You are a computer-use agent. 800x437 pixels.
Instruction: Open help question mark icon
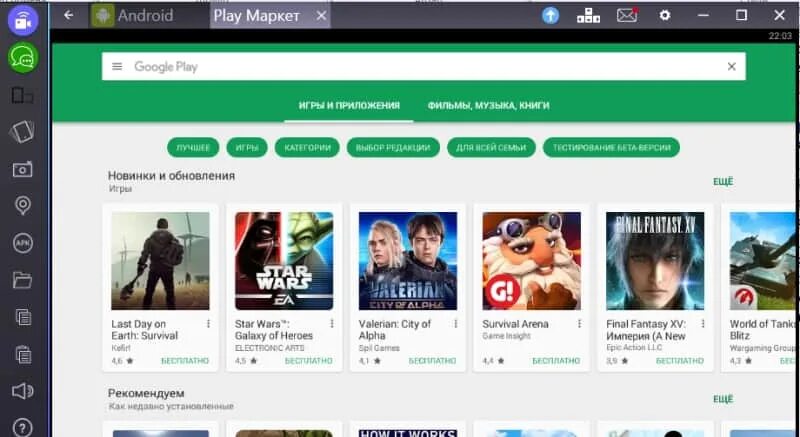point(22,427)
